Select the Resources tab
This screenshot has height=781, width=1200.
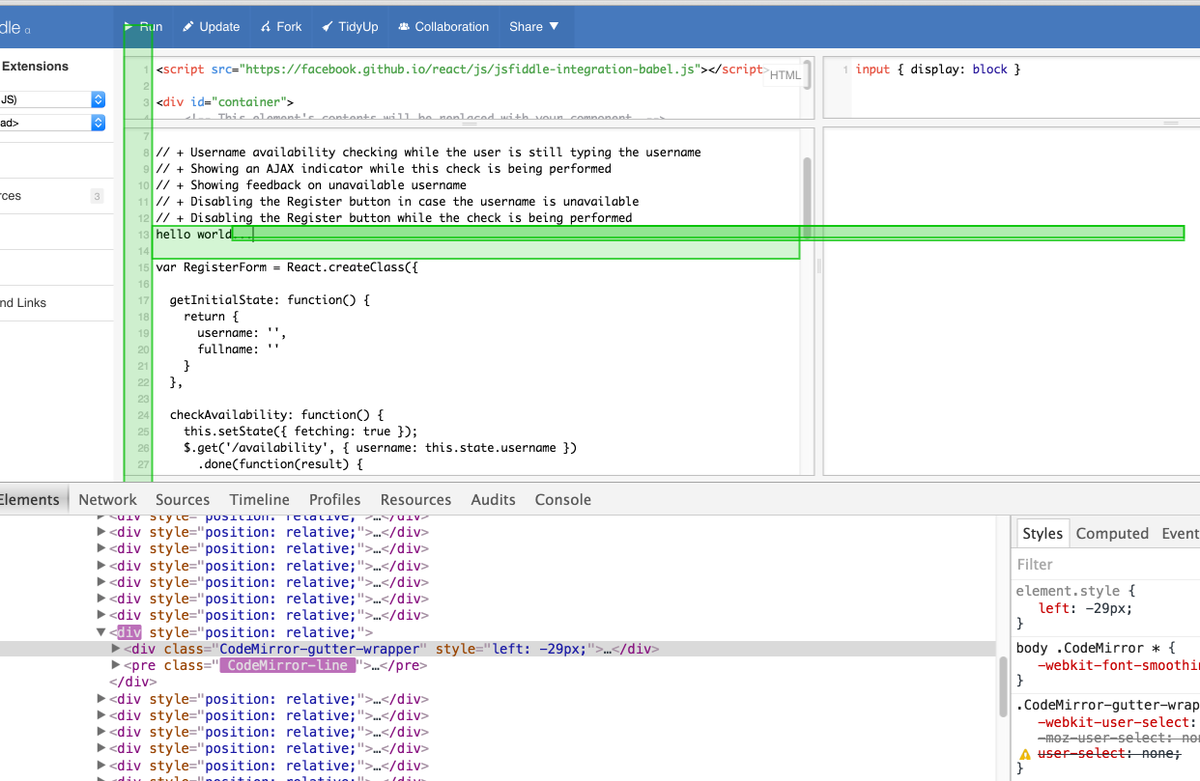click(x=416, y=499)
